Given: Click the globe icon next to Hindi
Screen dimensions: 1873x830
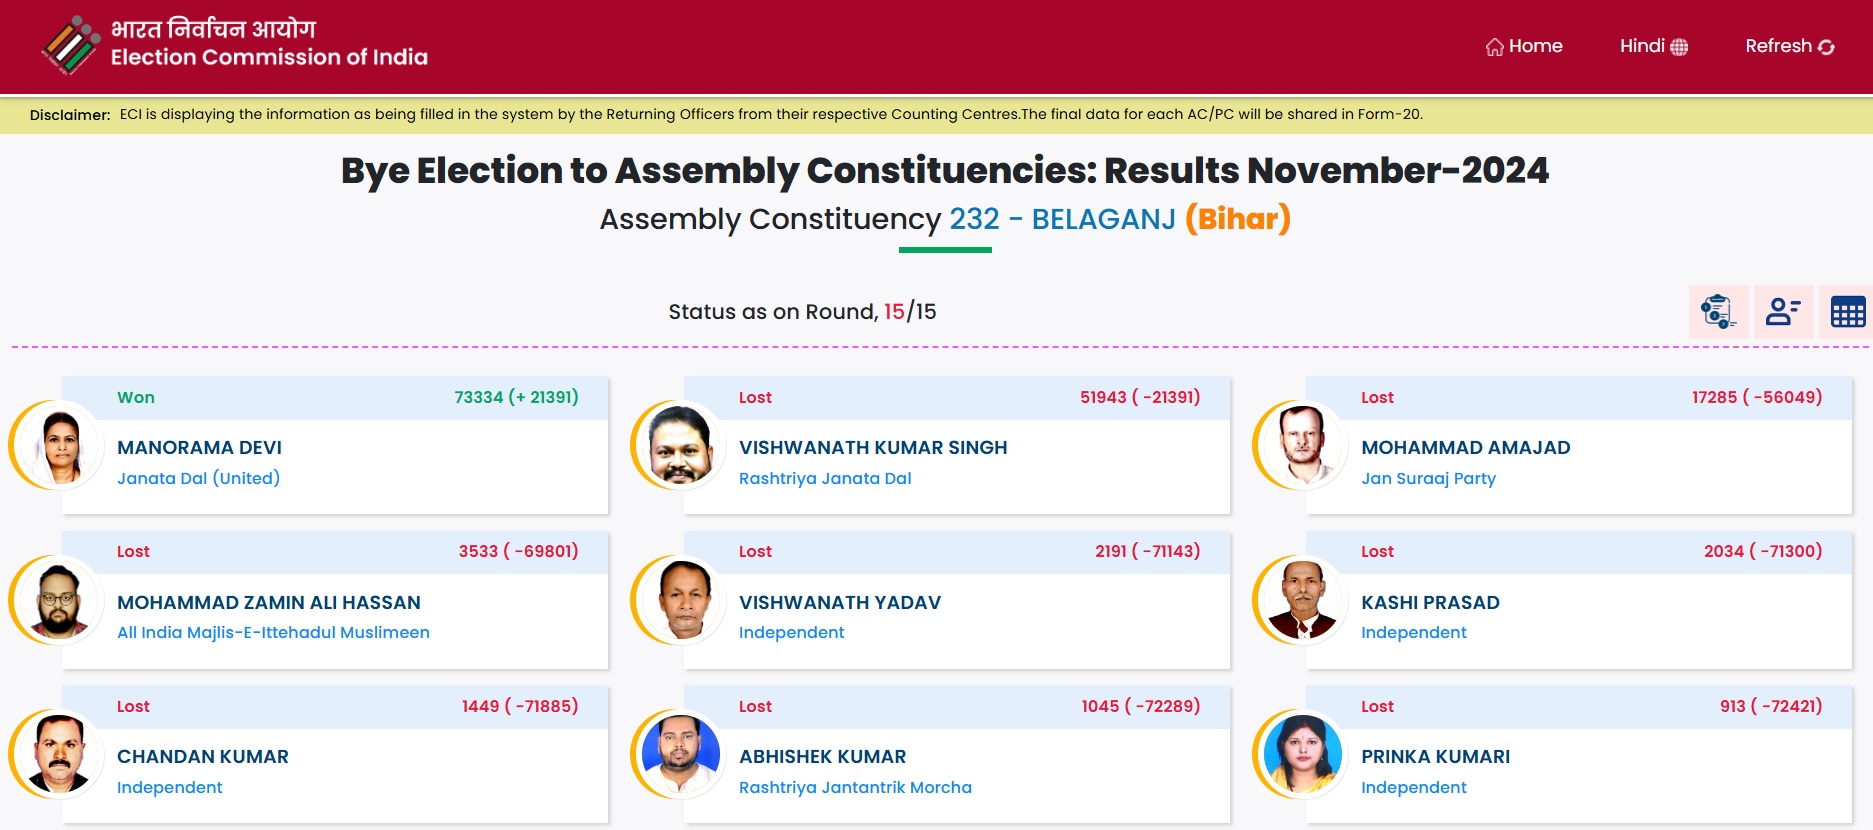Looking at the screenshot, I should tap(1679, 47).
